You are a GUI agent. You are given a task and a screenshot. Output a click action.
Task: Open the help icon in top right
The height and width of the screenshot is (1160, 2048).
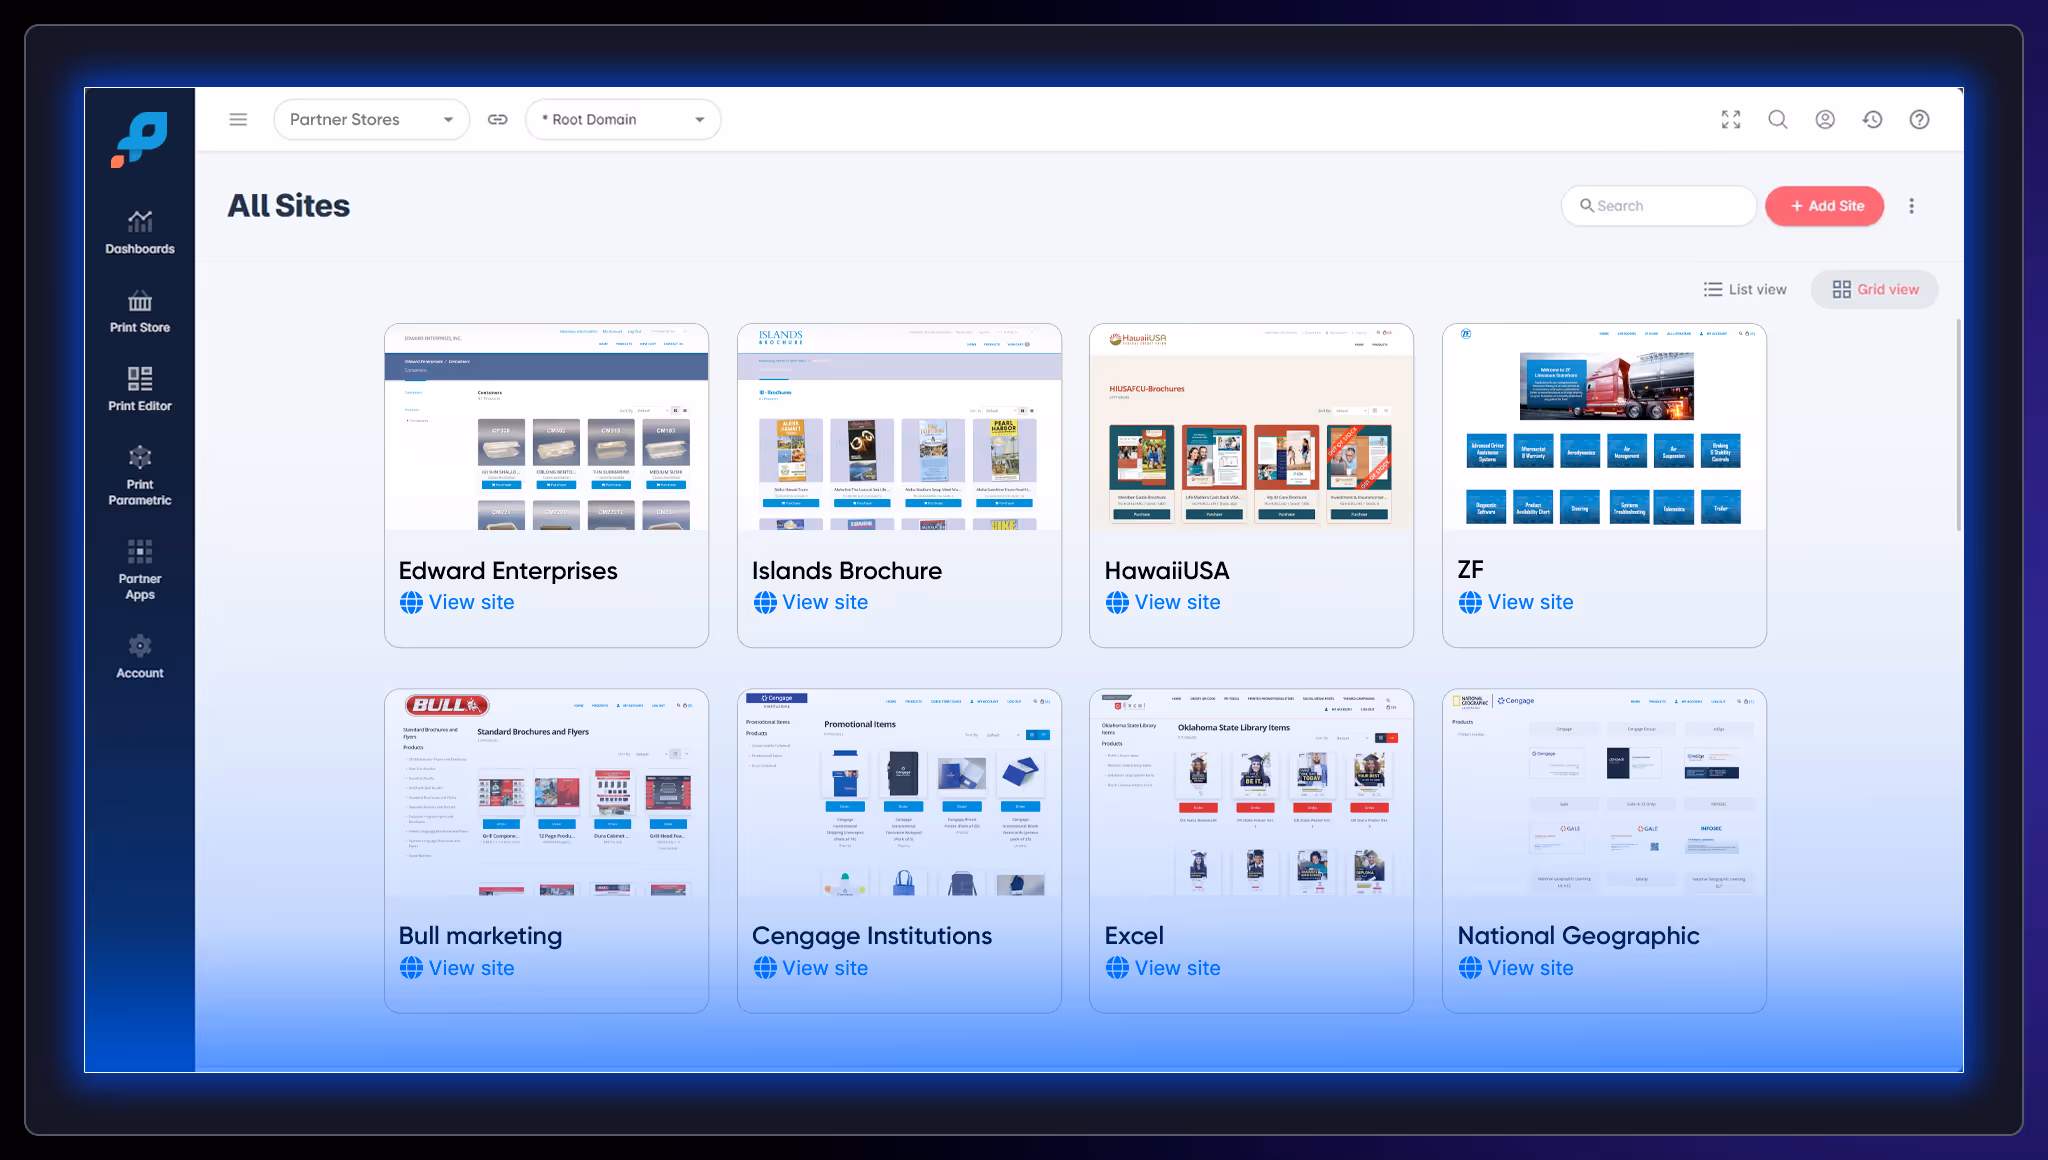[x=1919, y=119]
